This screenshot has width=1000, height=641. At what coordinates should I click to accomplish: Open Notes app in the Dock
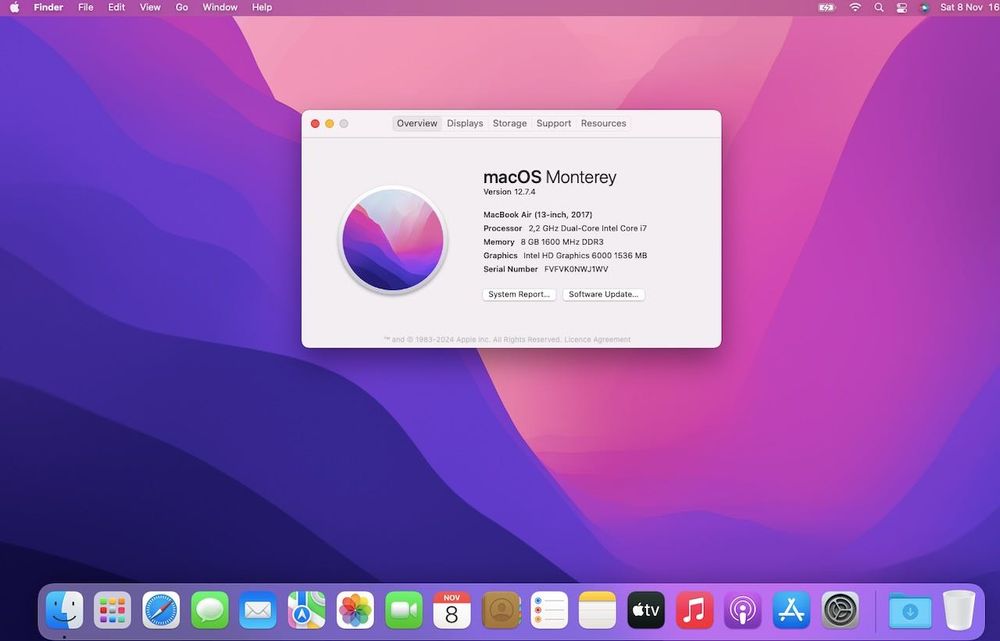click(x=598, y=610)
